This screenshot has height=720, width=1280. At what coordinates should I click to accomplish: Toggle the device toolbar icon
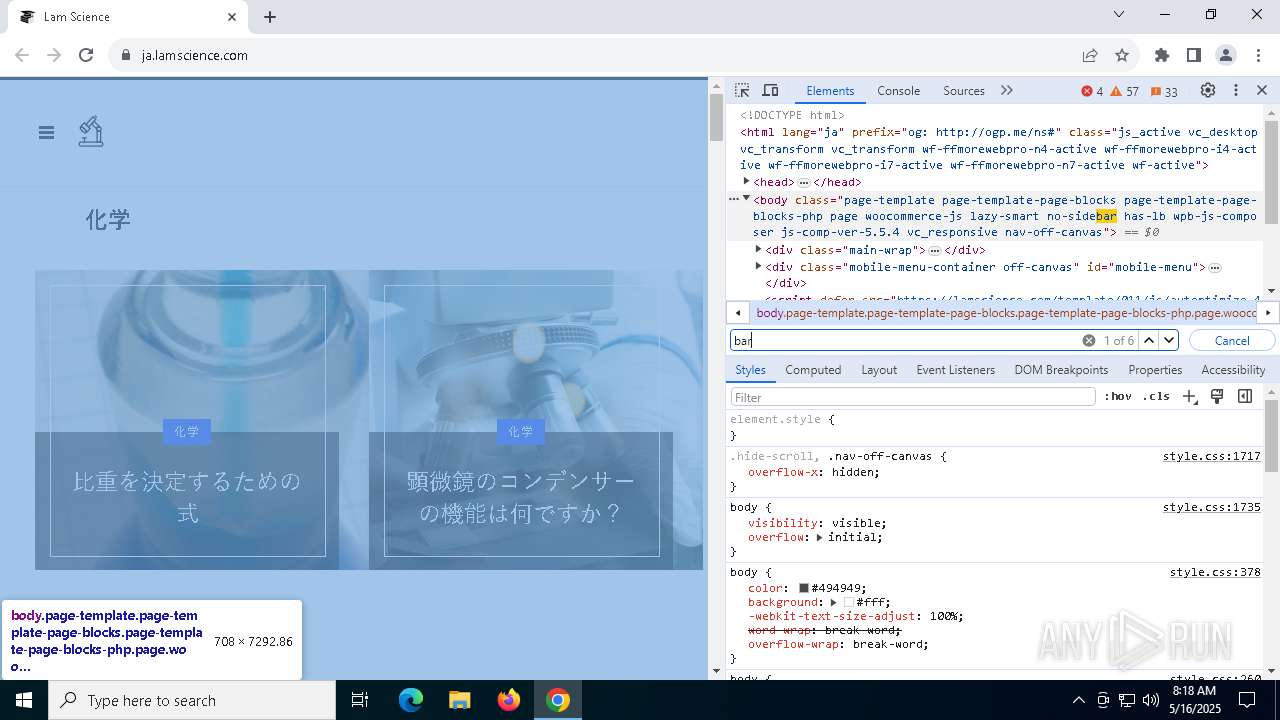point(770,90)
